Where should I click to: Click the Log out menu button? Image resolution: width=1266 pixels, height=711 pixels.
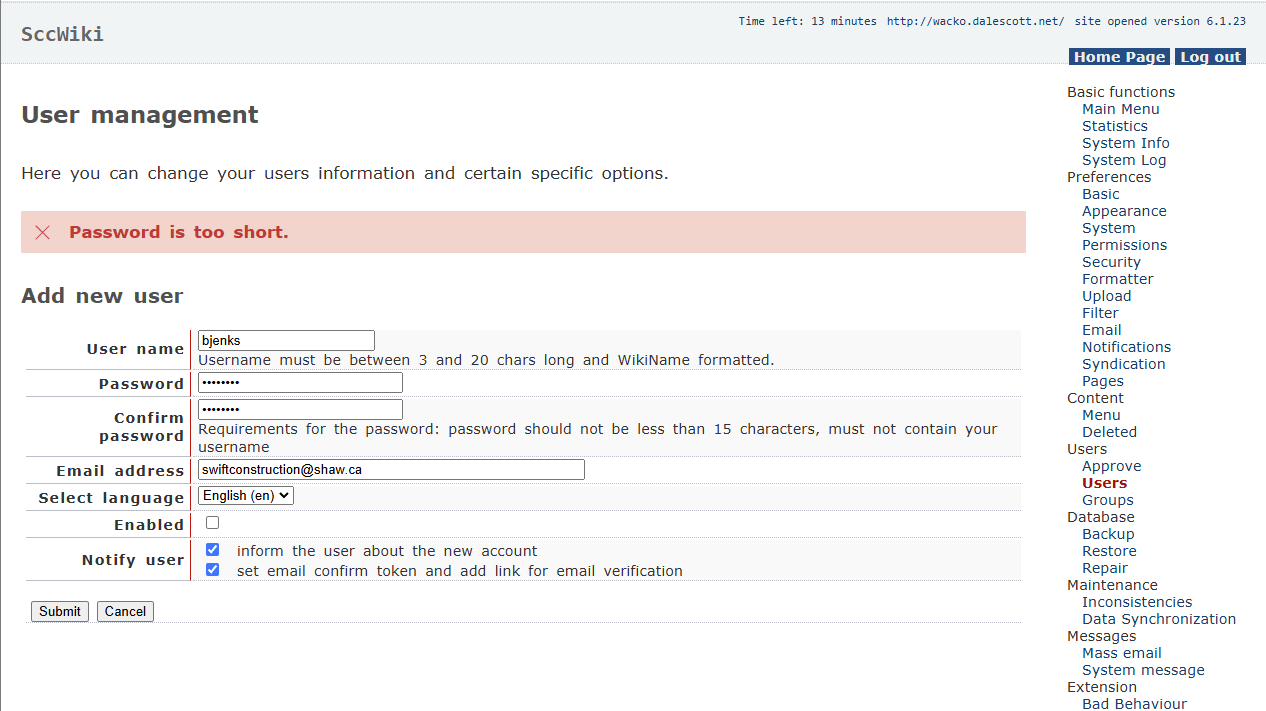click(x=1210, y=57)
